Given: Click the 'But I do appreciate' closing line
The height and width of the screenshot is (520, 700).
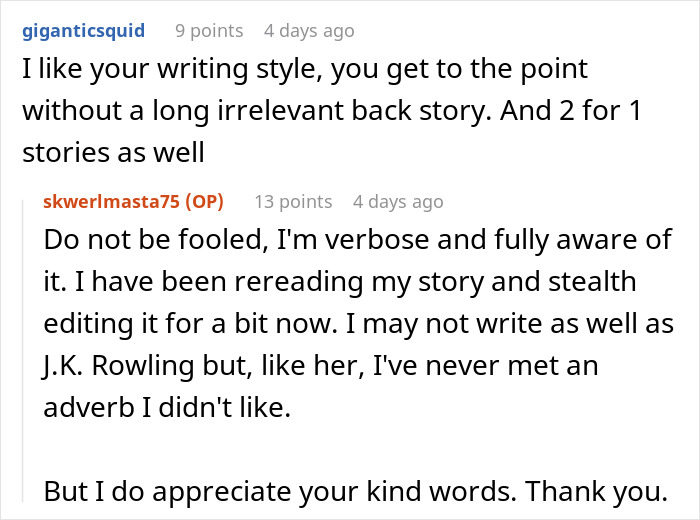Looking at the screenshot, I should [355, 491].
